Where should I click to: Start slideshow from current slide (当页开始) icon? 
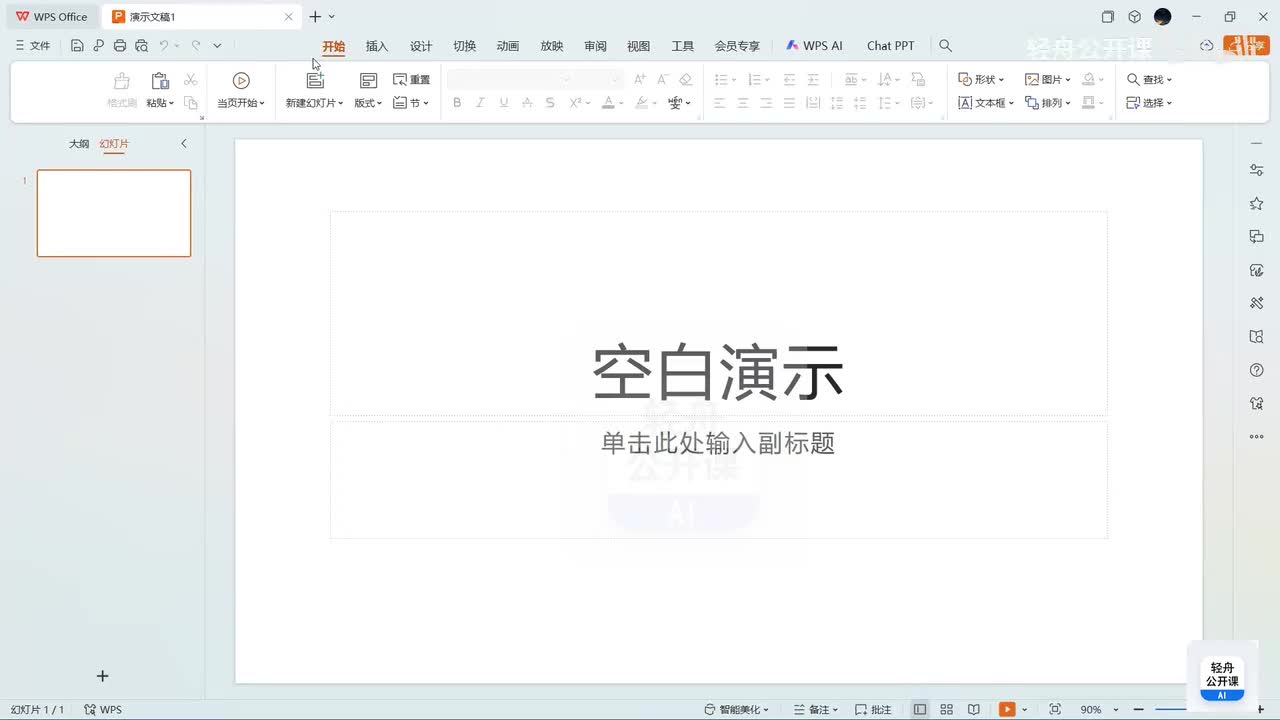[241, 81]
